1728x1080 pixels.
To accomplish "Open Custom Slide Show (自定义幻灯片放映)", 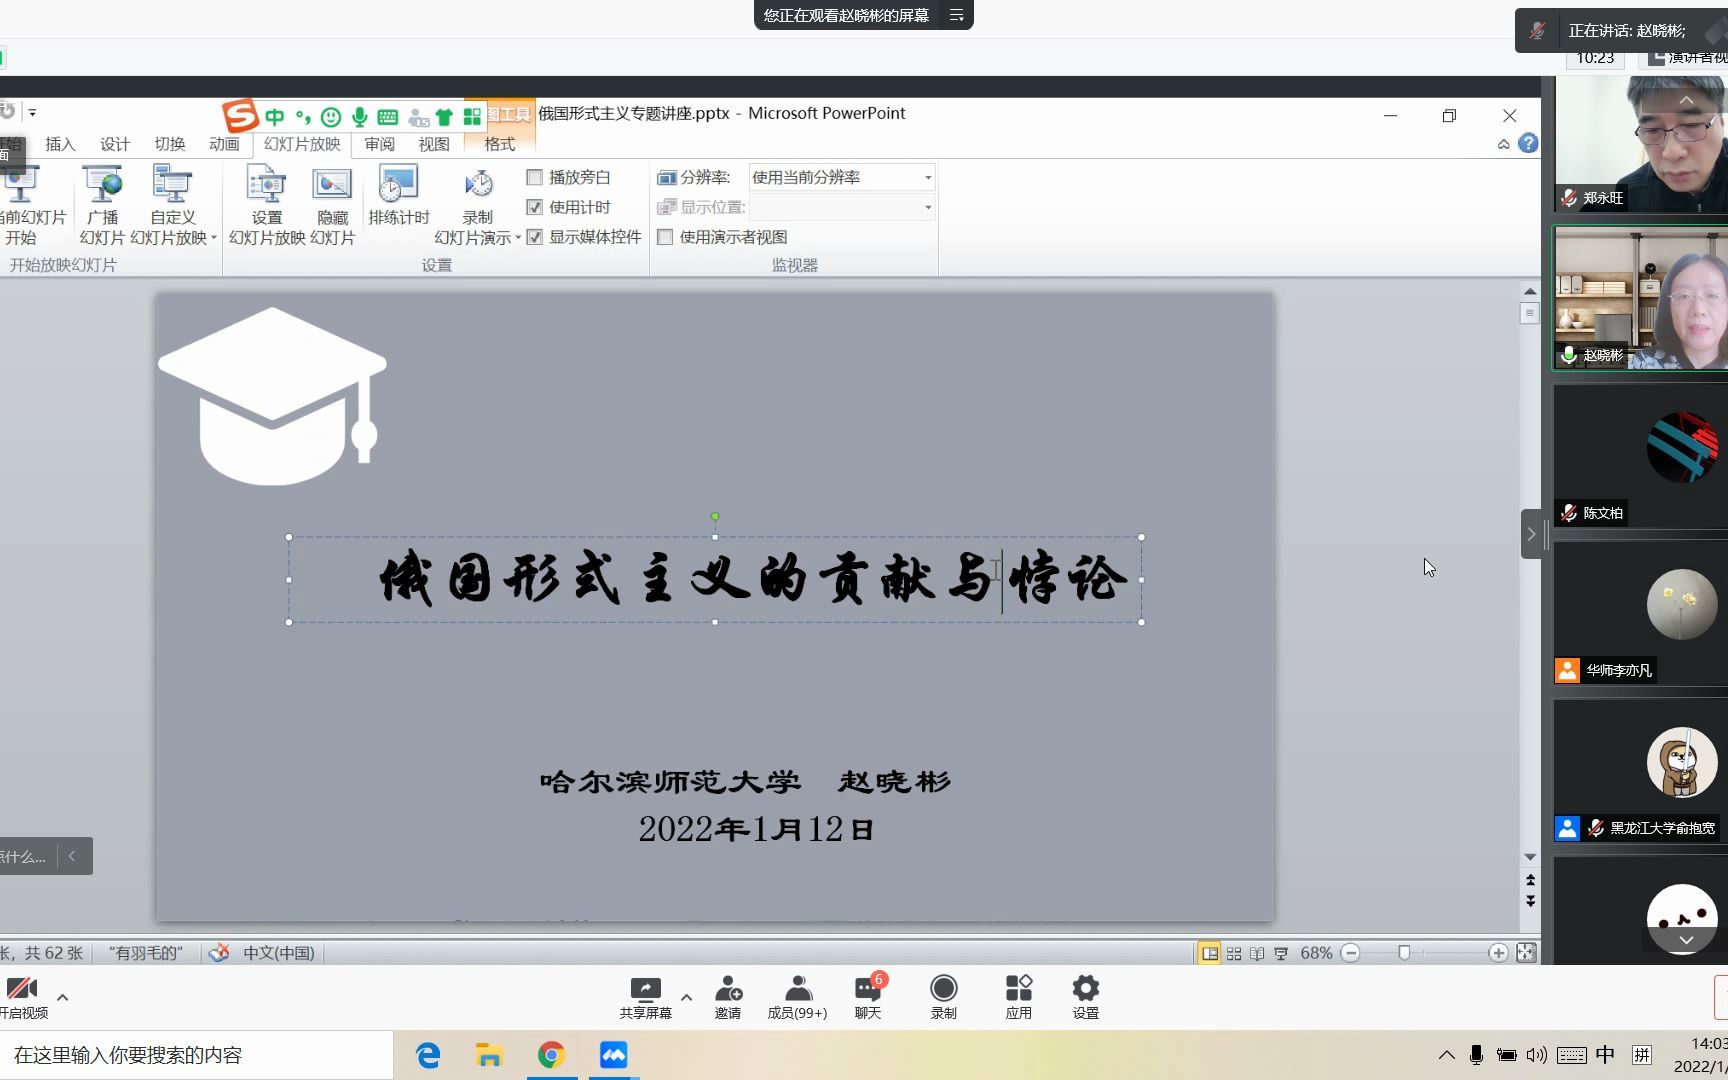I will tap(172, 206).
